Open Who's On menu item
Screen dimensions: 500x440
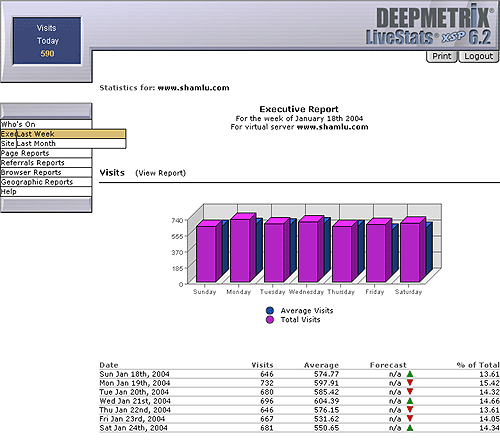(46, 124)
